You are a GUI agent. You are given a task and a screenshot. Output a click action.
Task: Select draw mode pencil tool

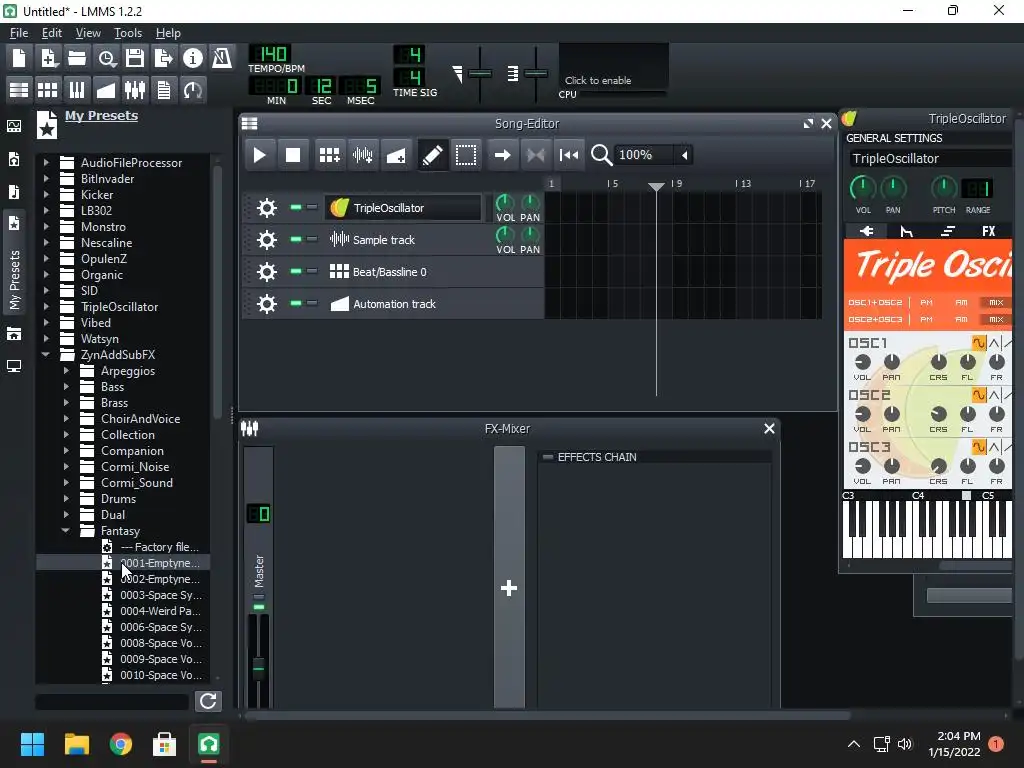click(x=432, y=155)
